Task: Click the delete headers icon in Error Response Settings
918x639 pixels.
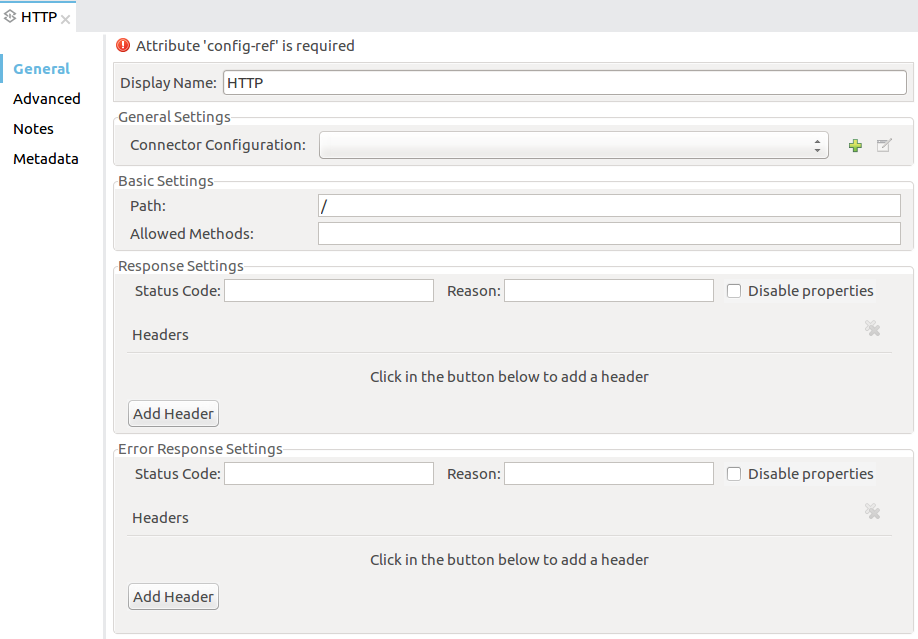Action: 872,511
